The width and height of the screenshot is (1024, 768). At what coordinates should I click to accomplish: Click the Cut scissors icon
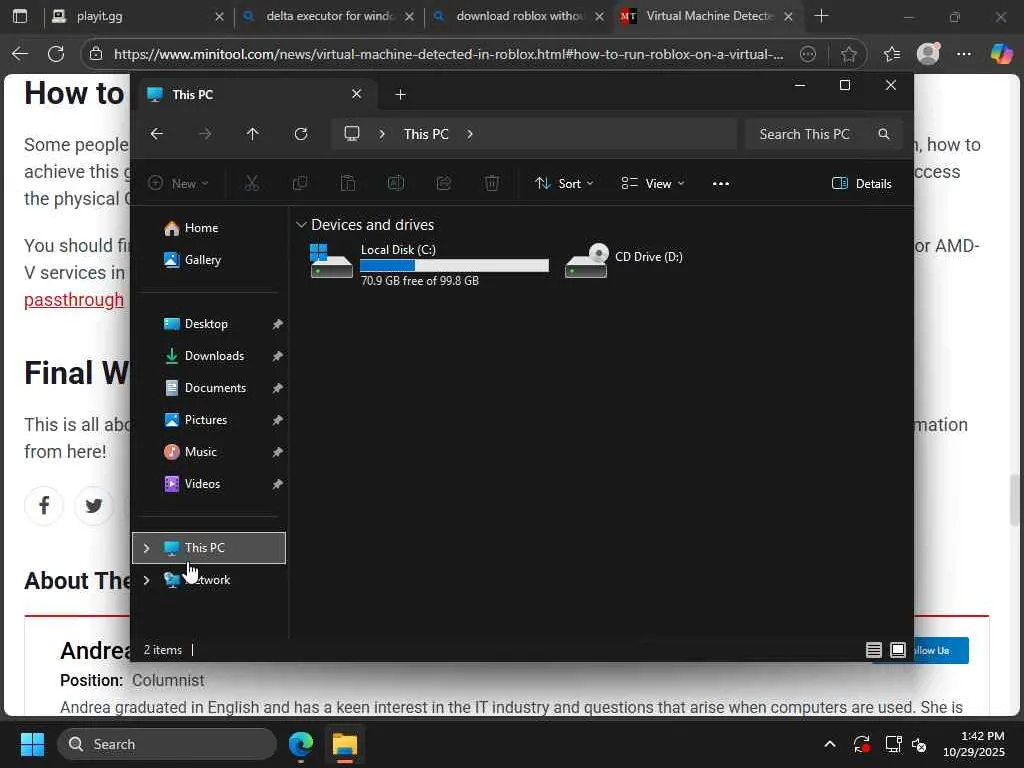pyautogui.click(x=251, y=184)
